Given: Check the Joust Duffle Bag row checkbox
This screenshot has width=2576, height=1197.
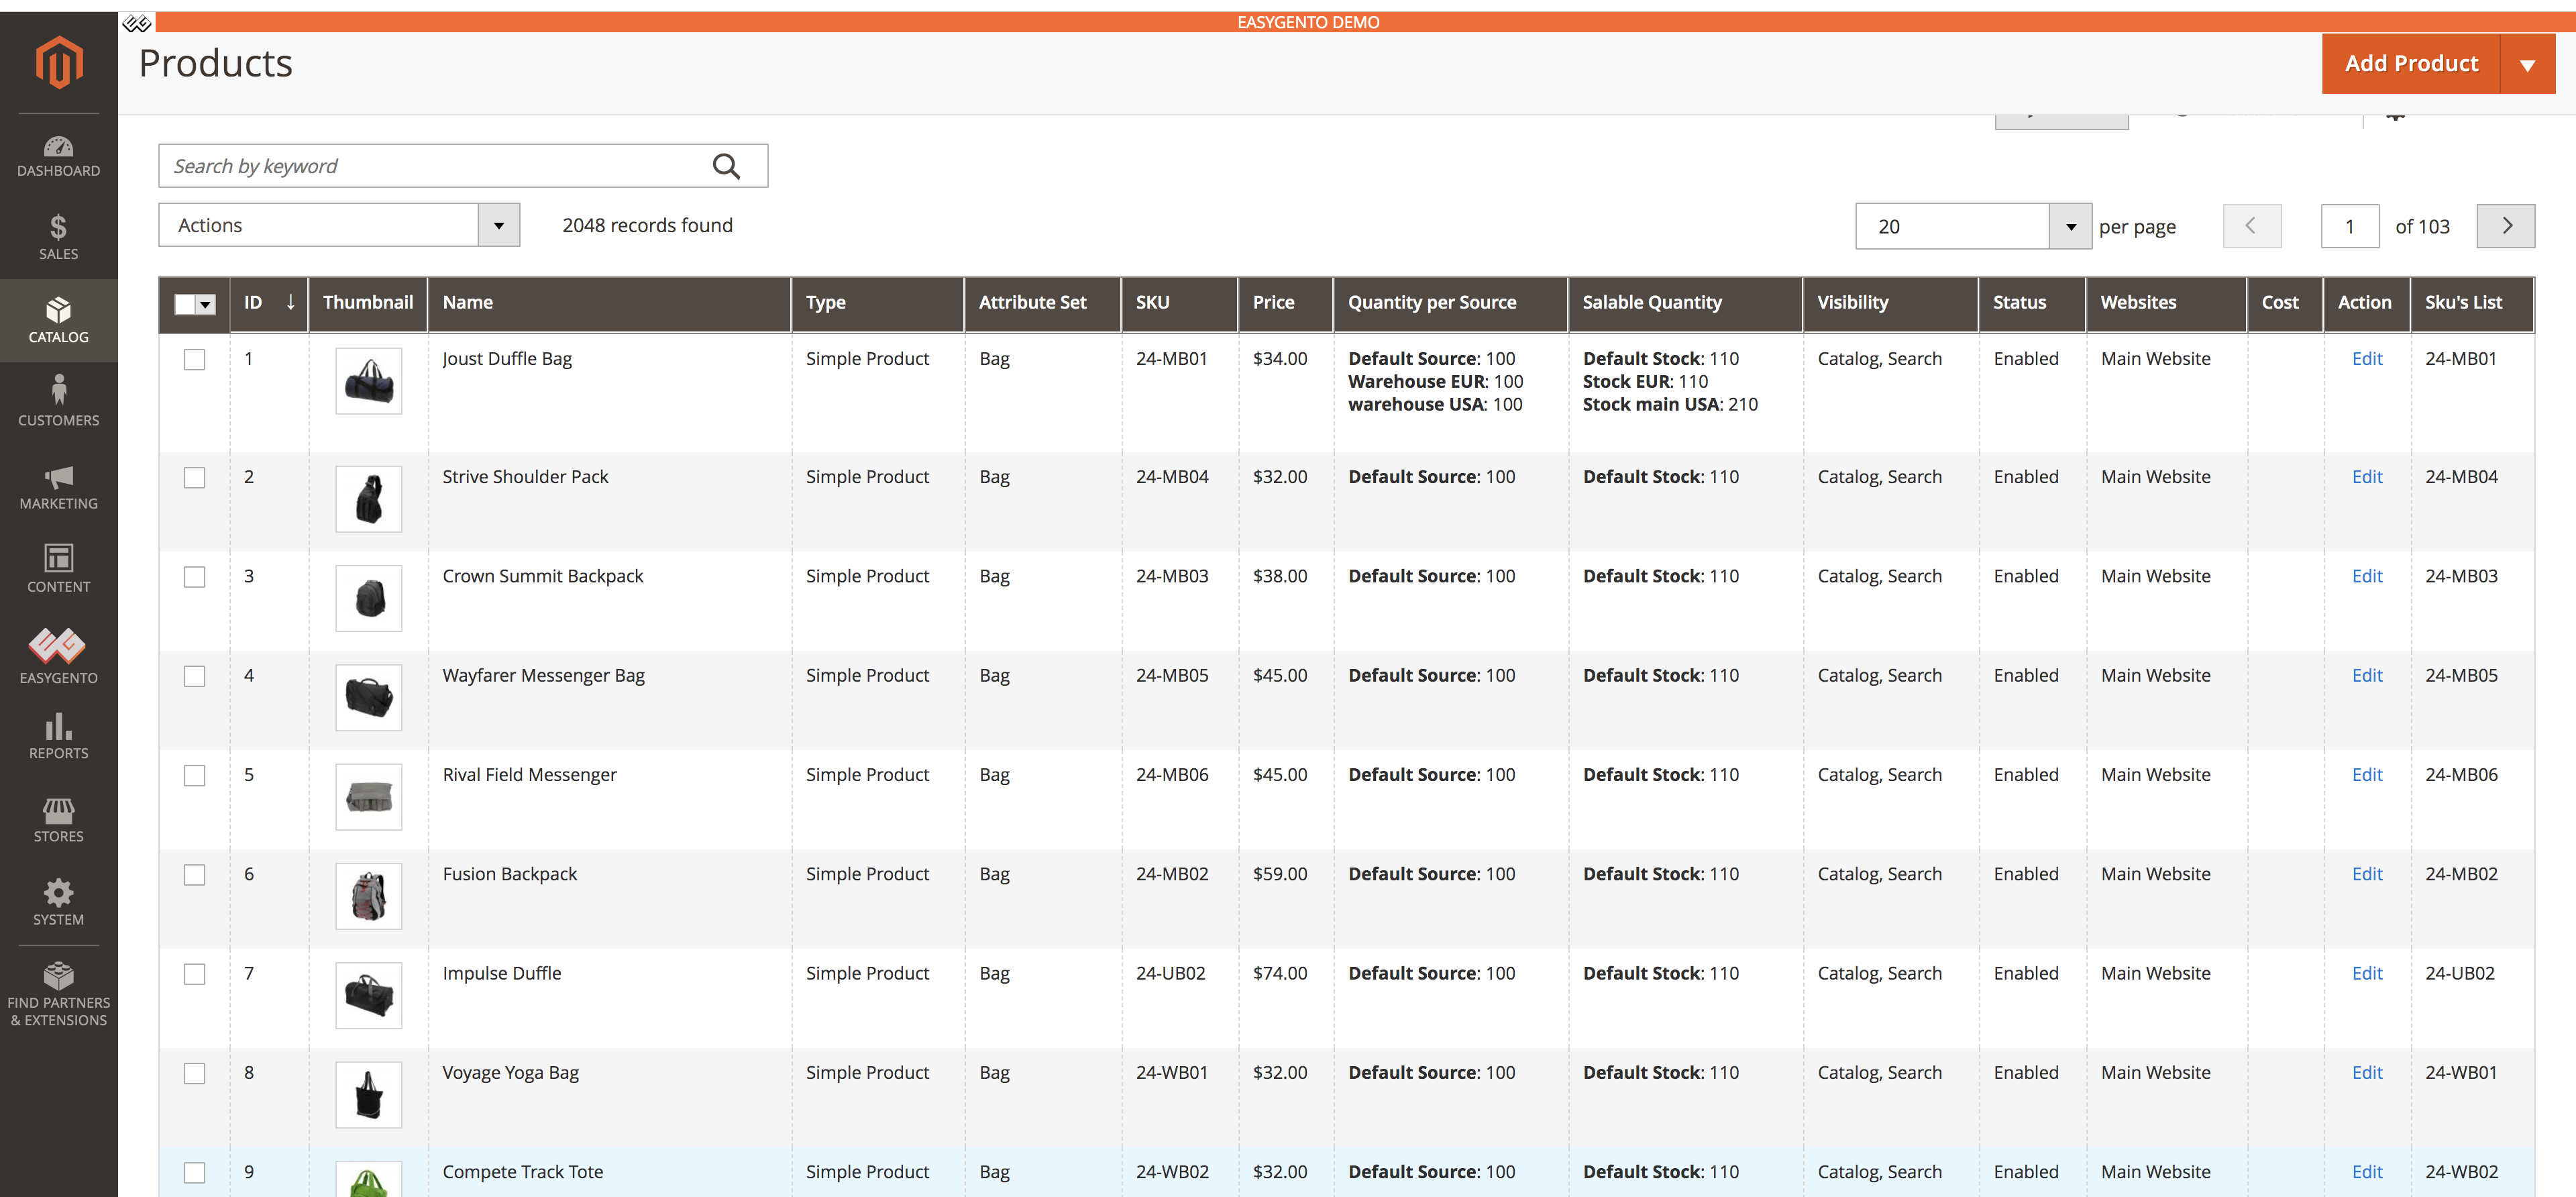Looking at the screenshot, I should 195,359.
